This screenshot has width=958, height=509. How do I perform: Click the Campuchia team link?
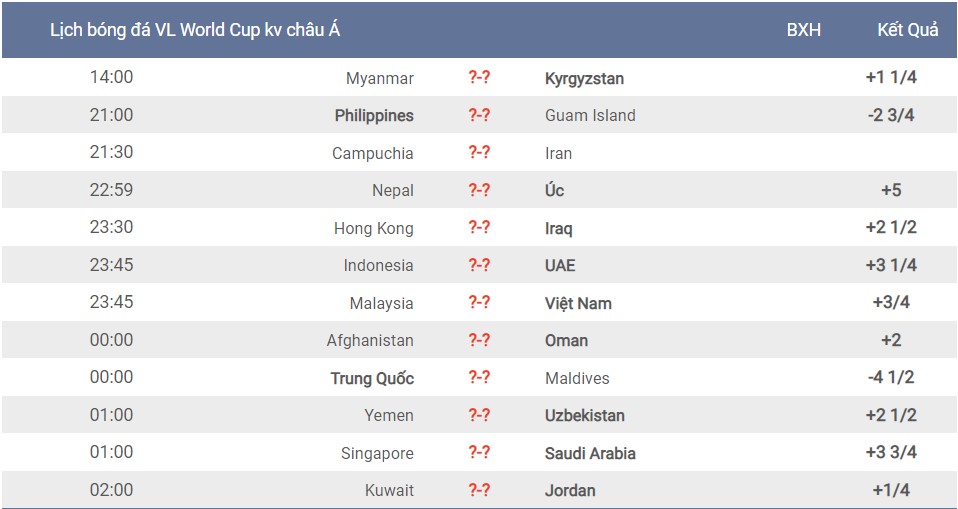click(373, 153)
